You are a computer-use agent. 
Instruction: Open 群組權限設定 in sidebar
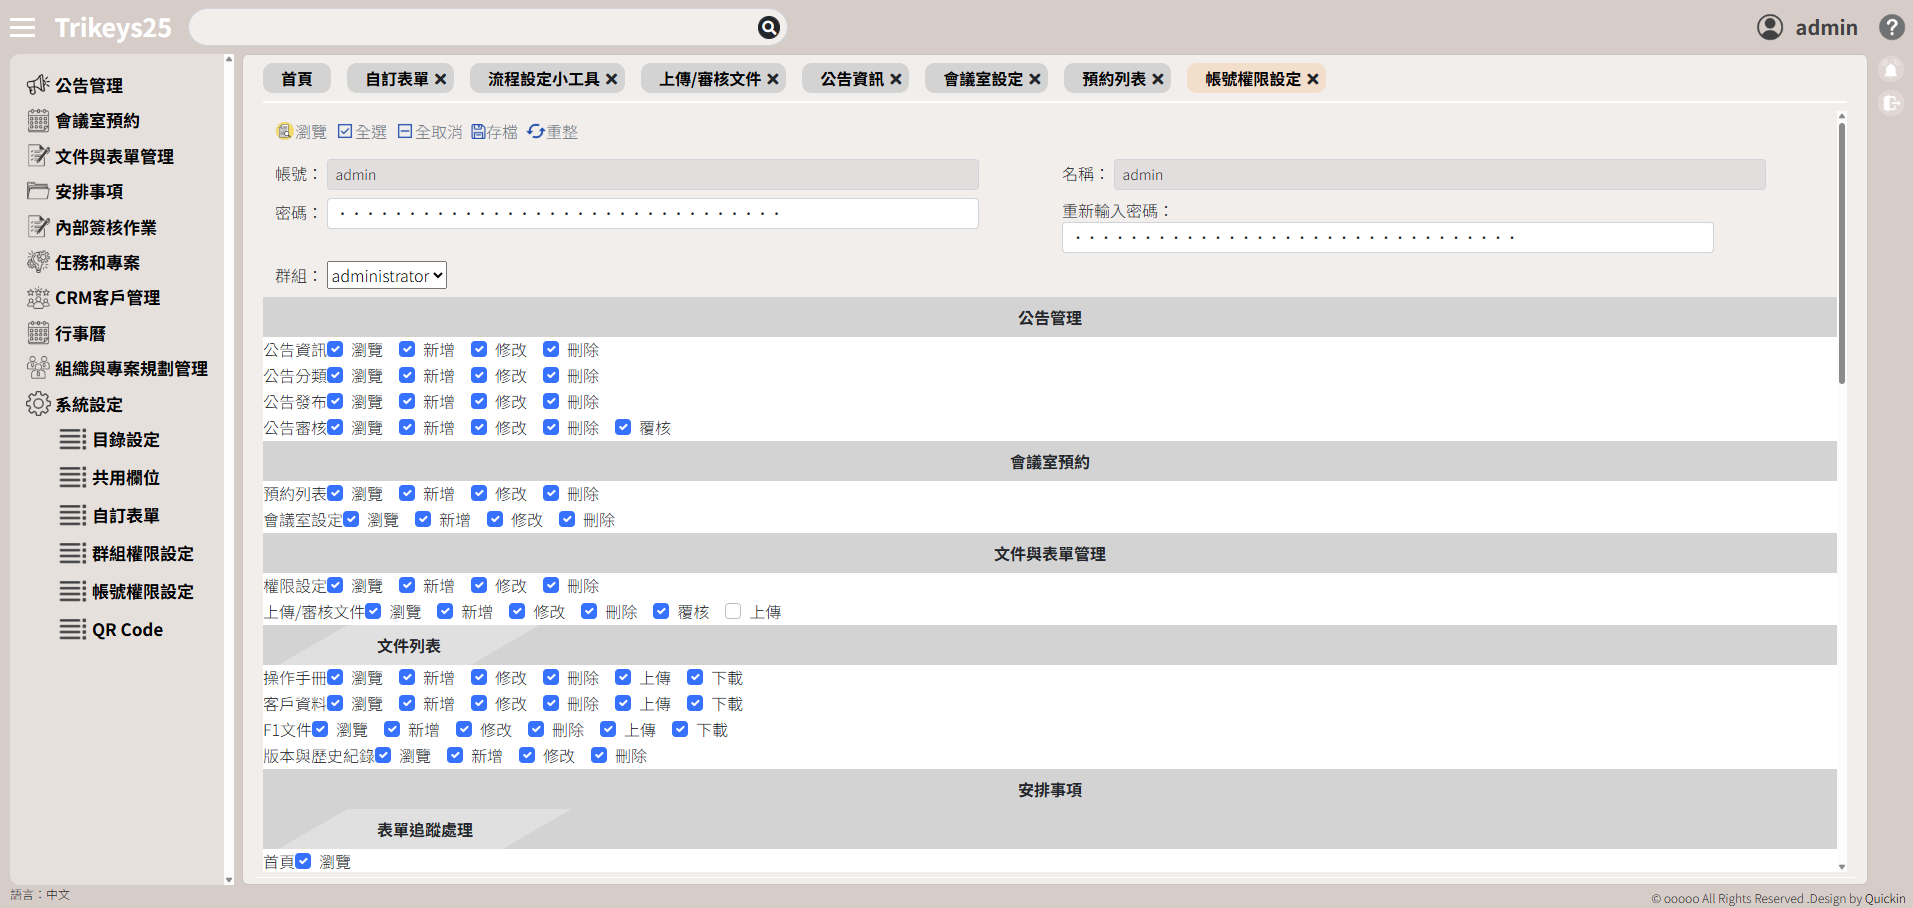[142, 554]
